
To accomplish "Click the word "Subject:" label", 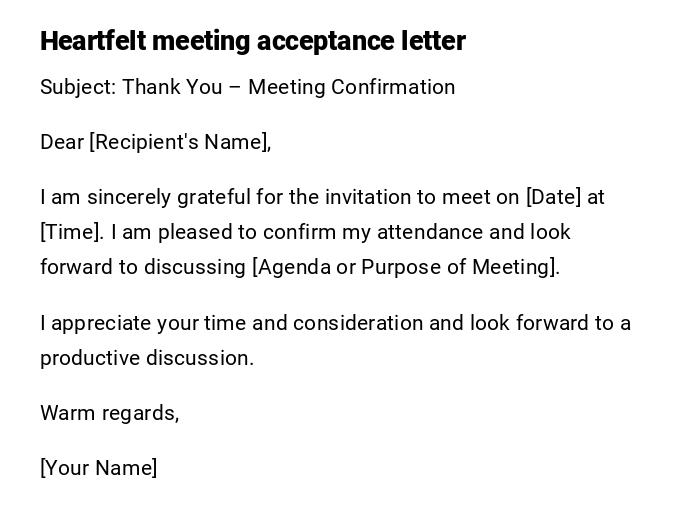I will [x=78, y=87].
